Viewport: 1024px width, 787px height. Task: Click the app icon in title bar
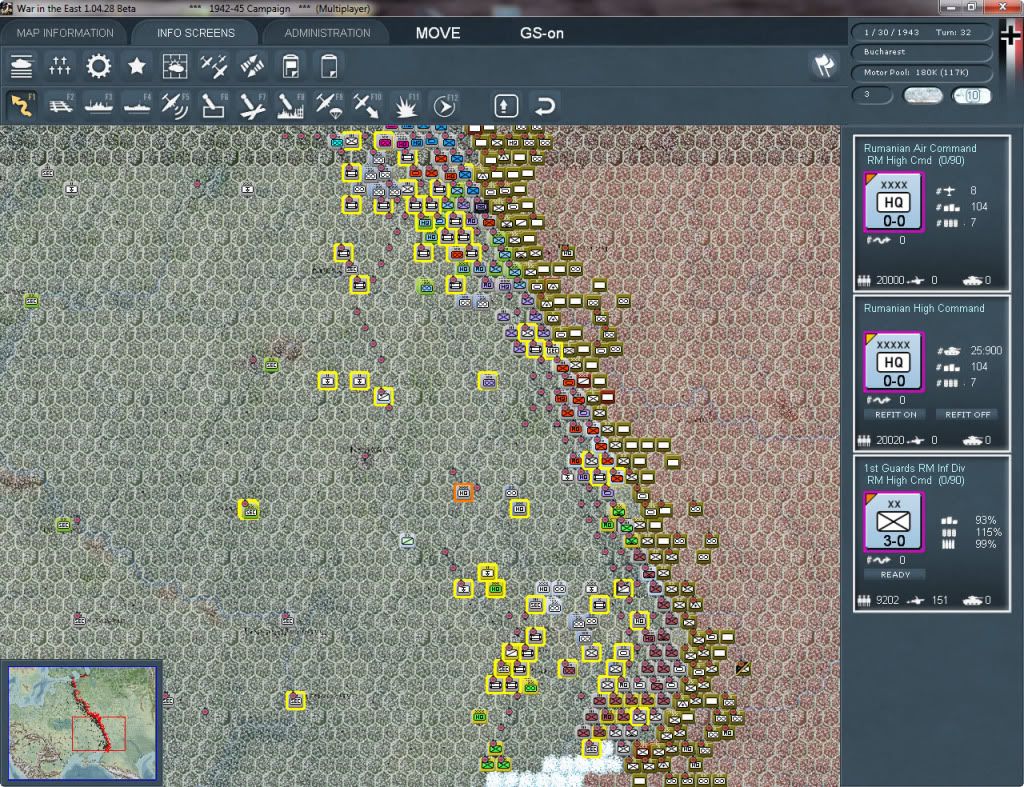[x=7, y=8]
